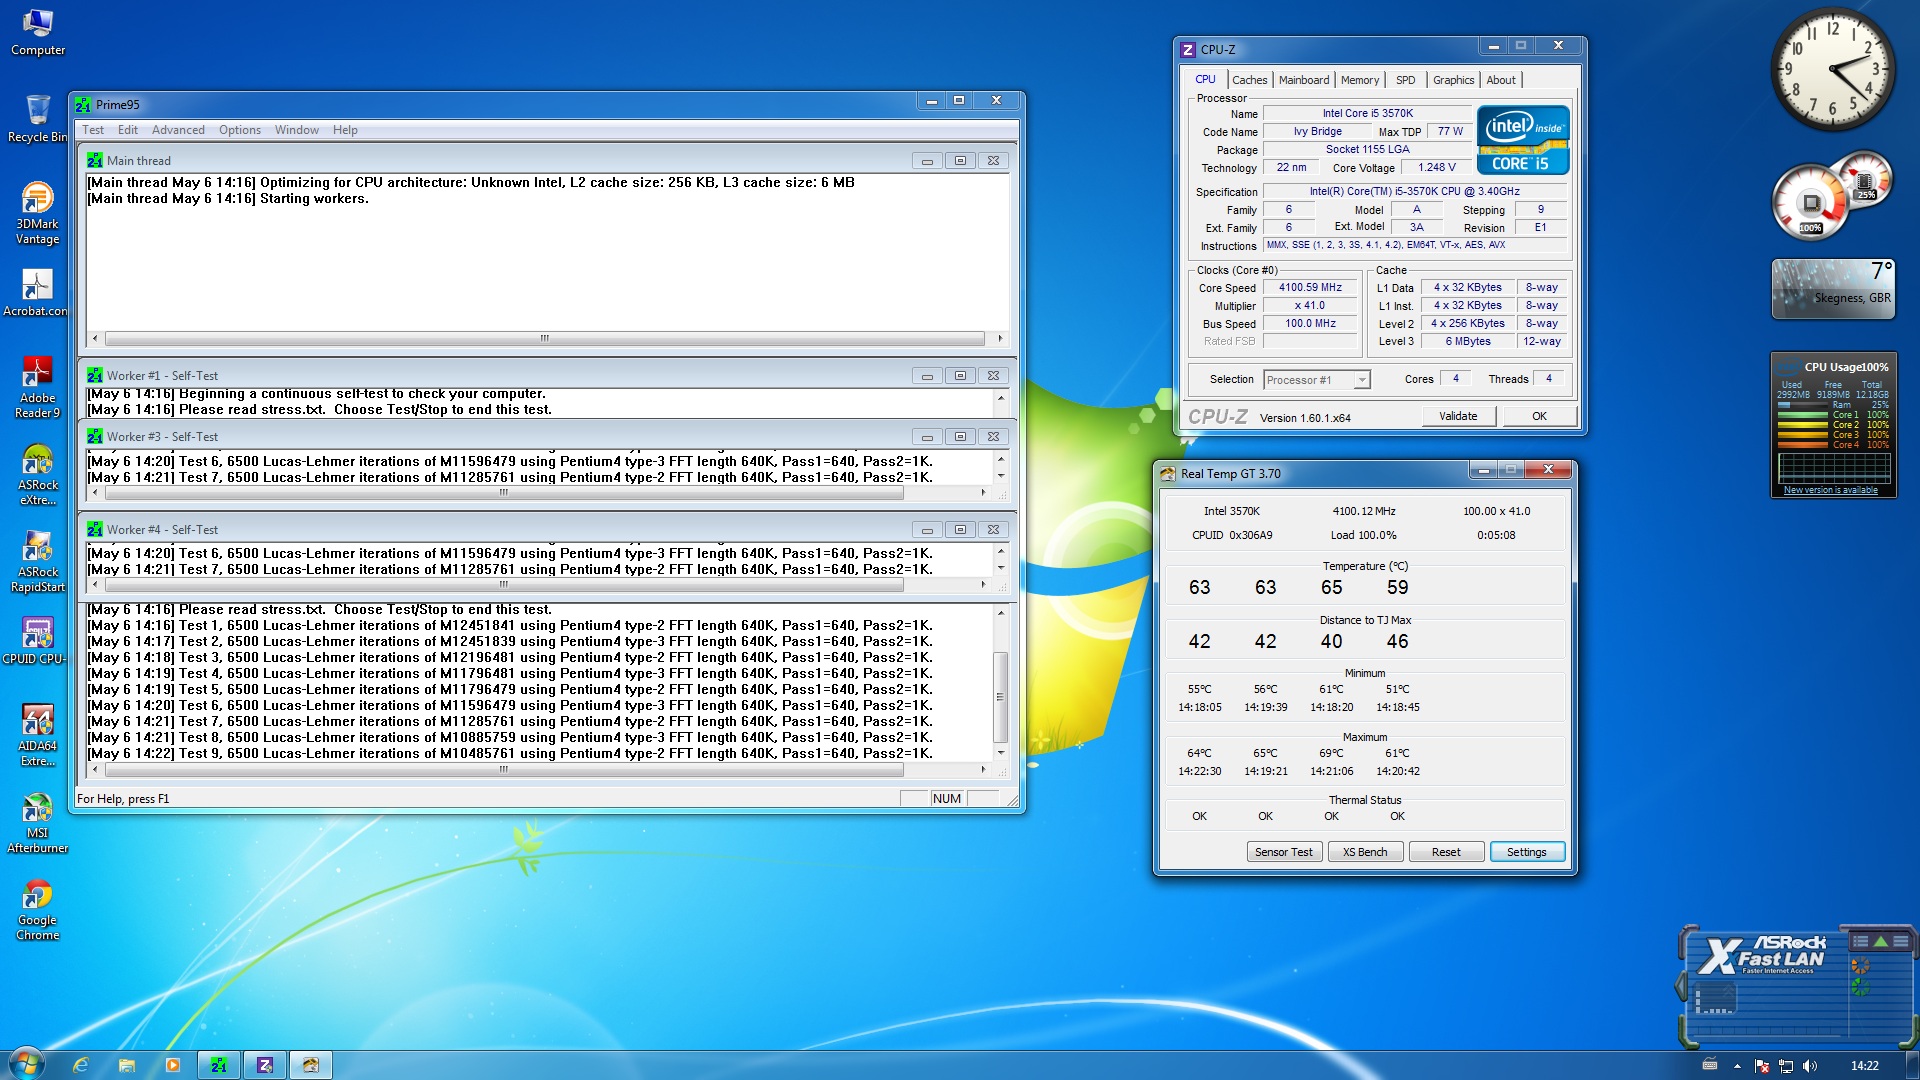
Task: Open Action Center flag tray icon
Action: [1762, 1066]
